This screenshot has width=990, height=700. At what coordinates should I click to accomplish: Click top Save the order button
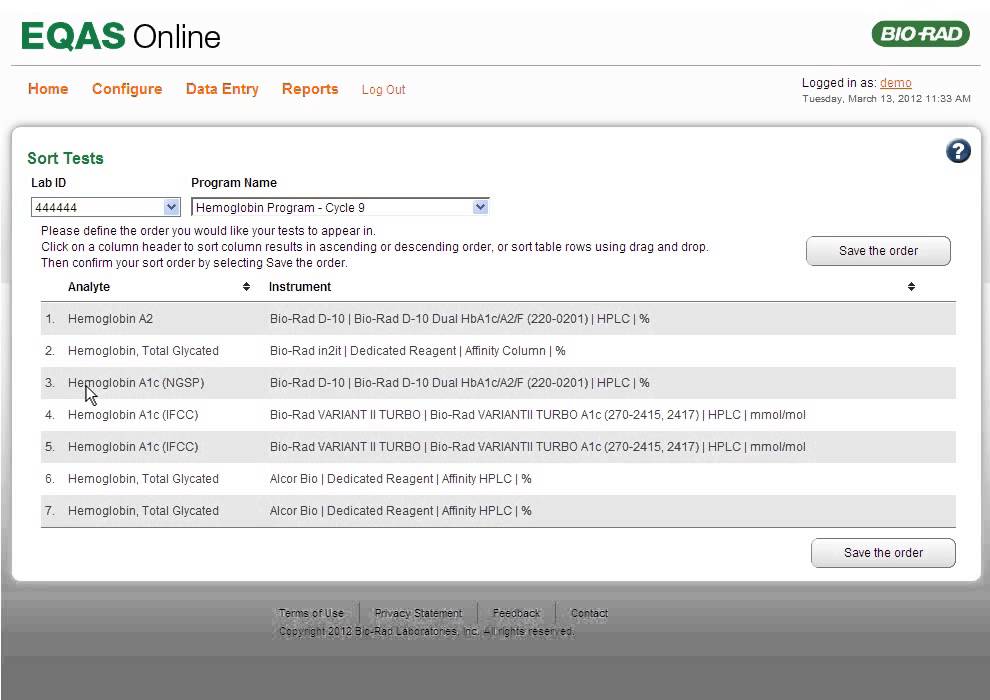[878, 251]
